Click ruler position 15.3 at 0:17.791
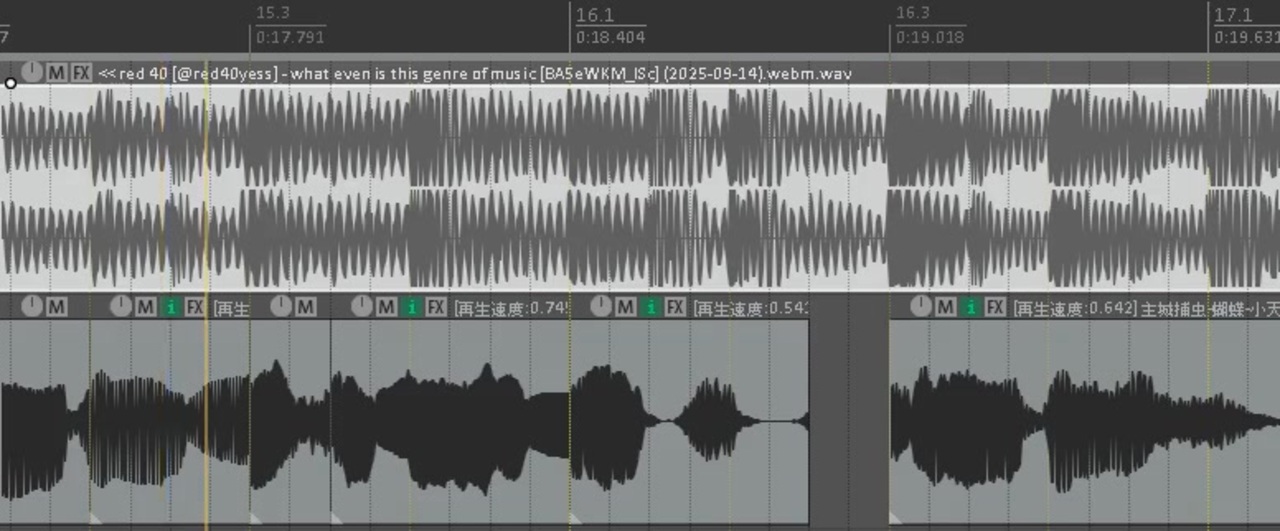Image resolution: width=1280 pixels, height=531 pixels. pyautogui.click(x=290, y=26)
